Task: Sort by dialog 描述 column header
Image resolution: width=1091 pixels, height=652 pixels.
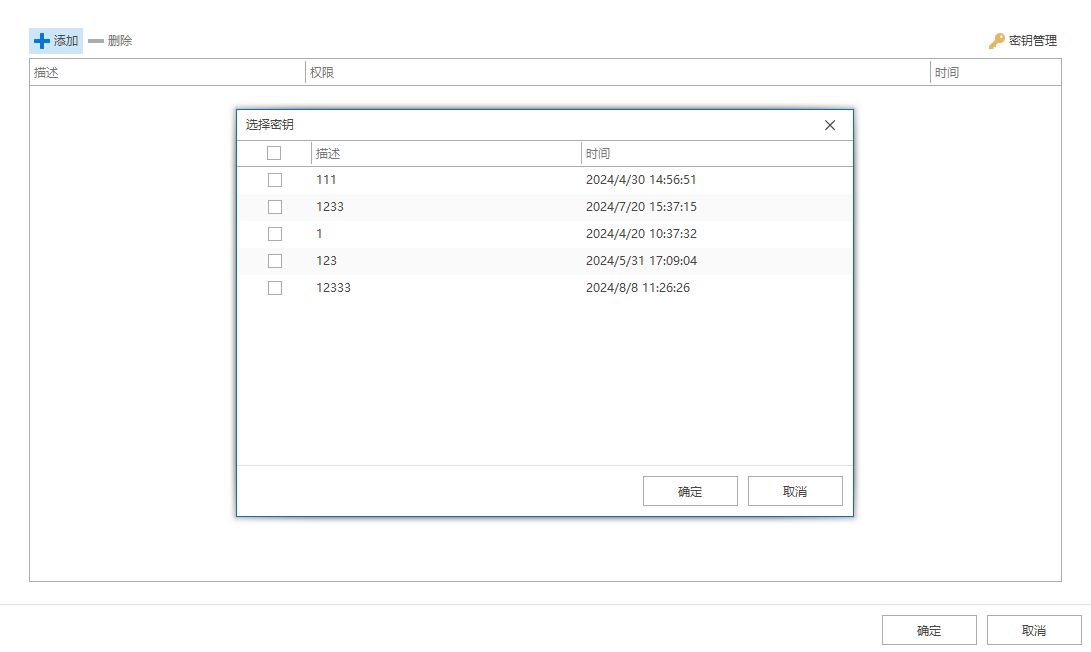Action: 446,154
